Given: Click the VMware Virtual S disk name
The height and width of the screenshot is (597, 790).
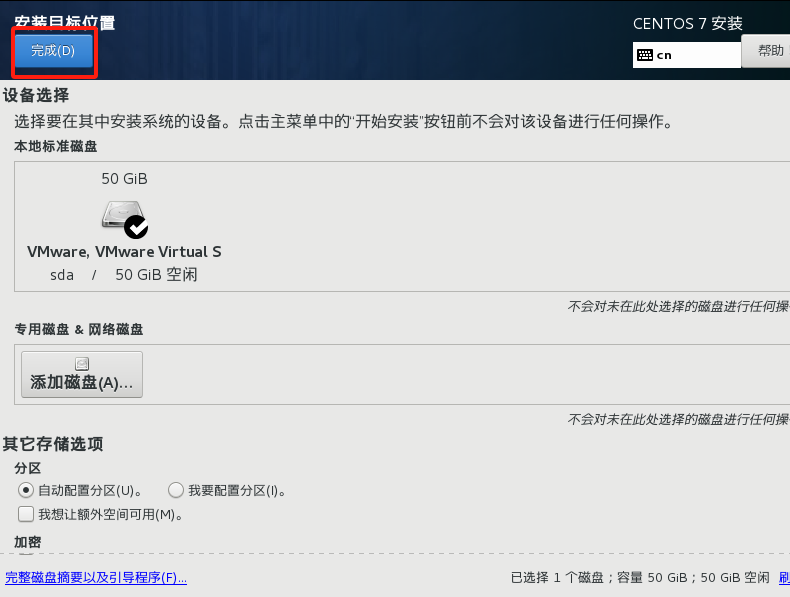Looking at the screenshot, I should (x=124, y=251).
